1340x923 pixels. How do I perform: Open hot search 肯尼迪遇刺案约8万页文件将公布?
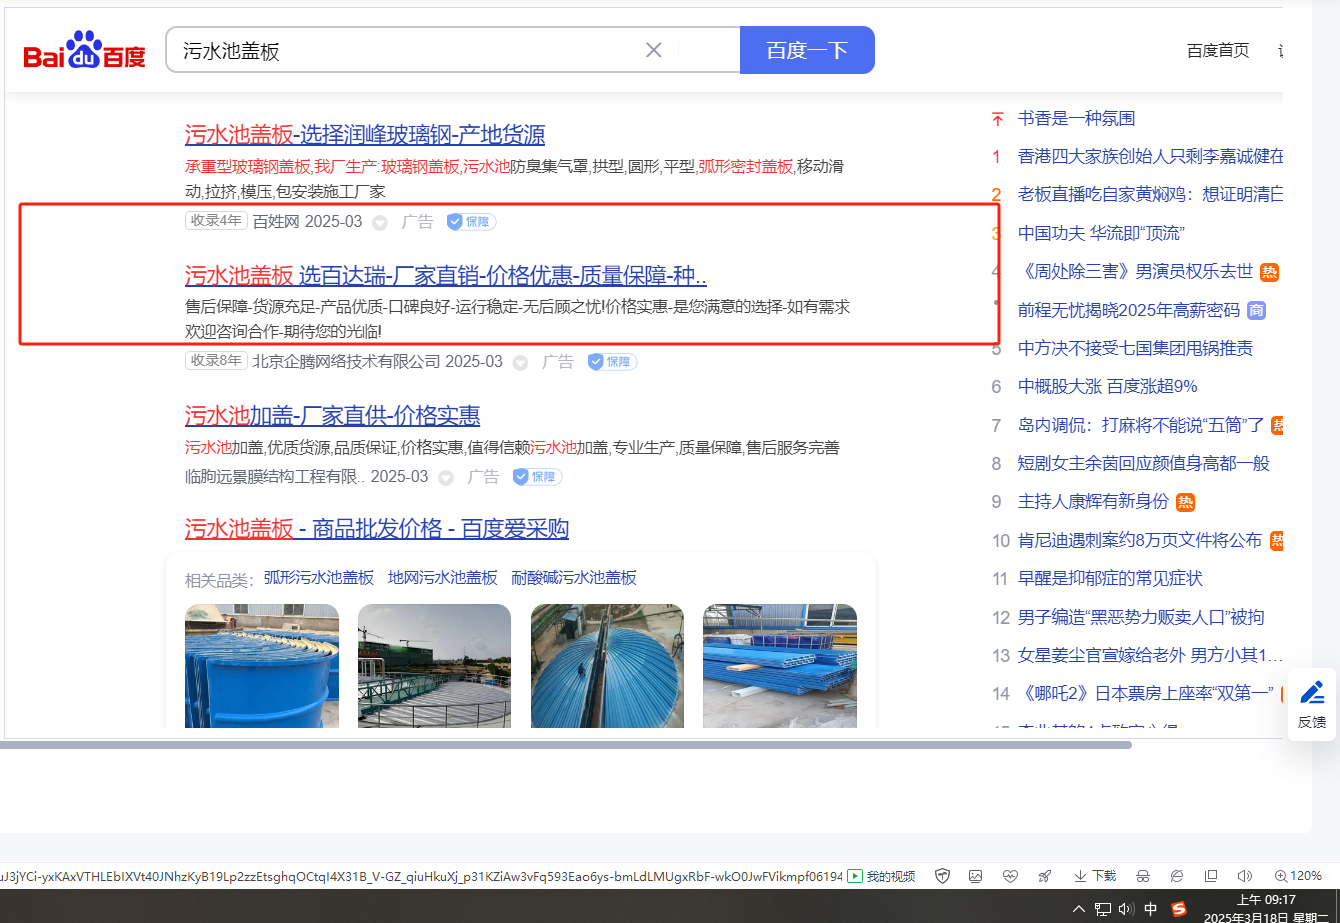1140,540
